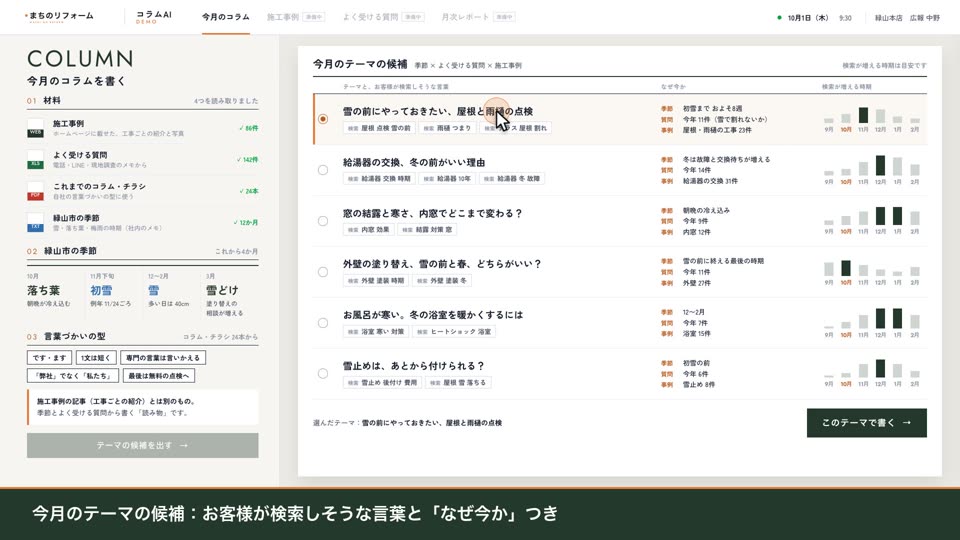Click the 10月1日(木) date in the header
Image resolution: width=960 pixels, height=540 pixels.
808,18
